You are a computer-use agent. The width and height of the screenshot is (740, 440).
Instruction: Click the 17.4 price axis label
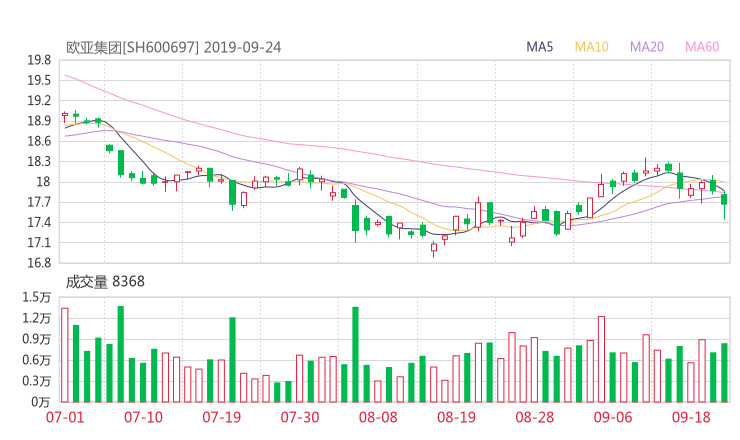coord(39,222)
